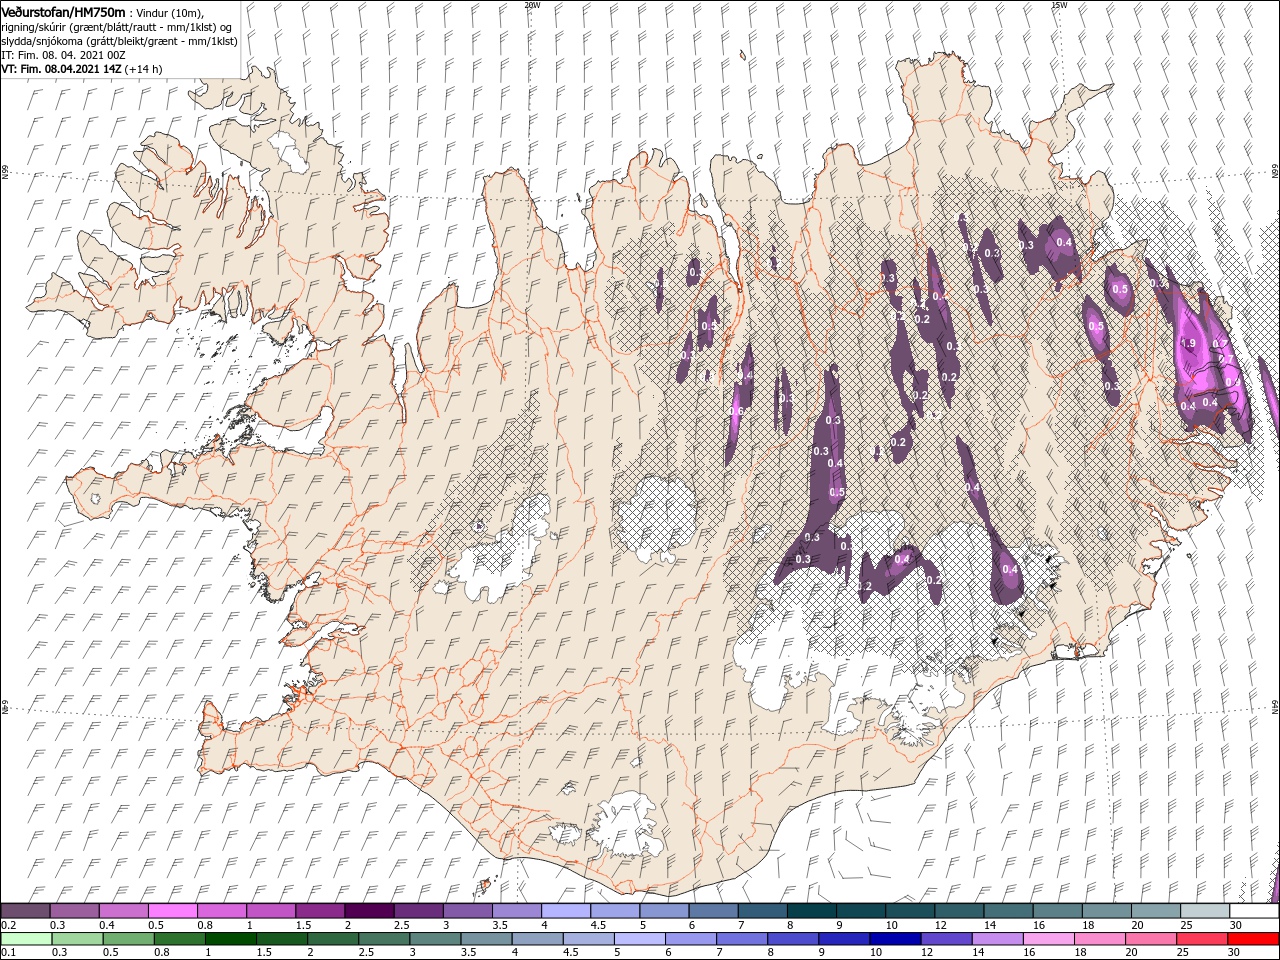Pick the darkest green 1 swatch in bottom legend row
The width and height of the screenshot is (1280, 960).
point(230,939)
